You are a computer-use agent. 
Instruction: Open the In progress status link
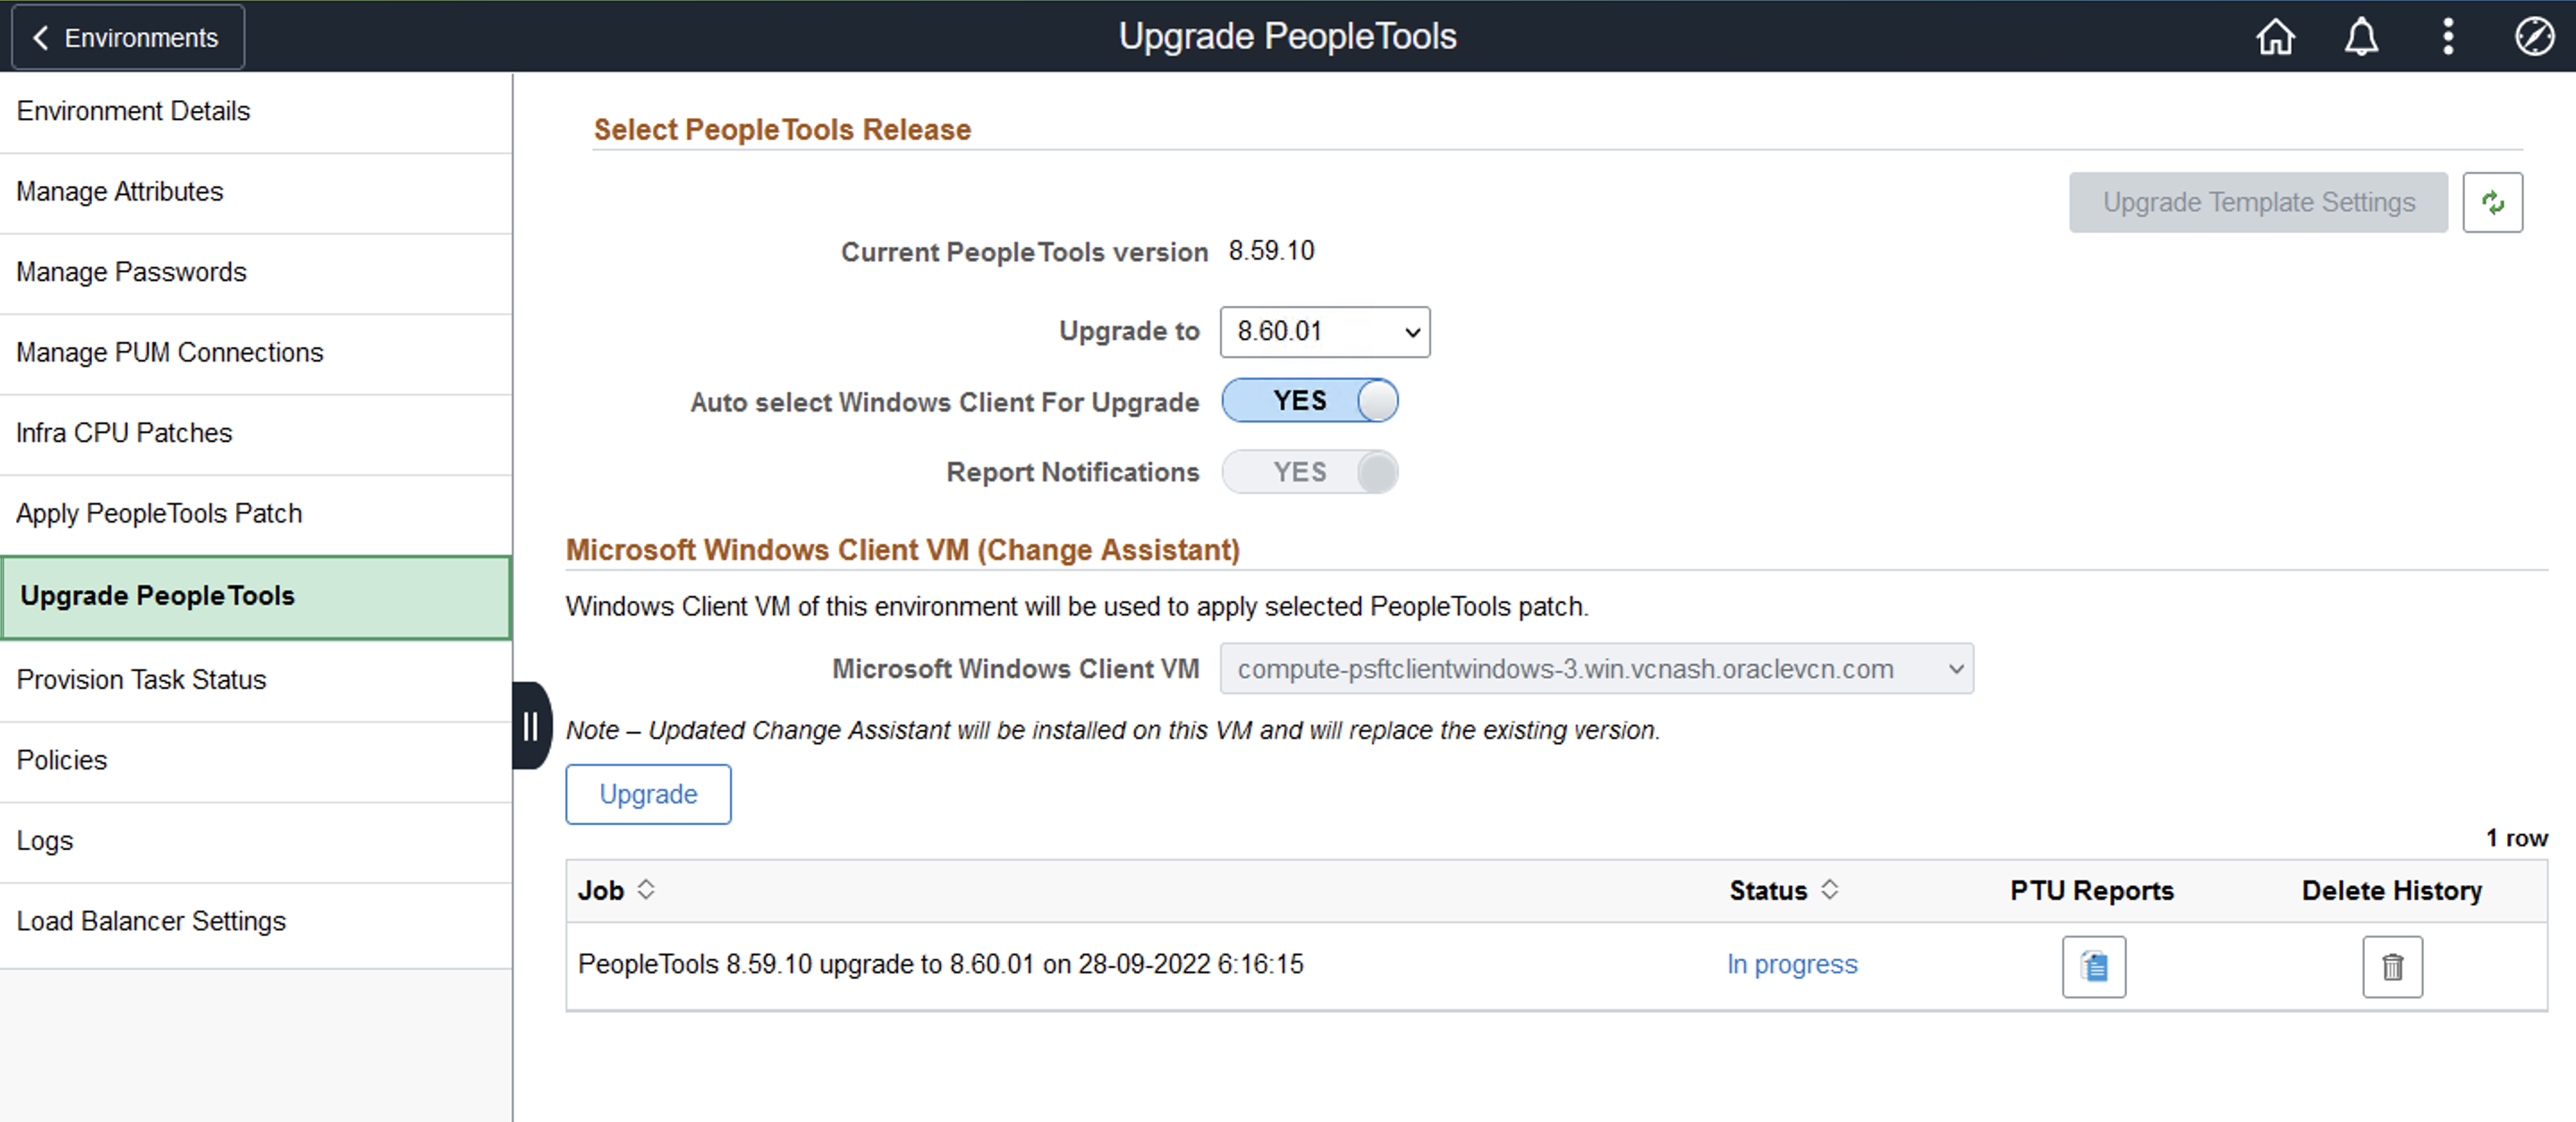tap(1791, 965)
